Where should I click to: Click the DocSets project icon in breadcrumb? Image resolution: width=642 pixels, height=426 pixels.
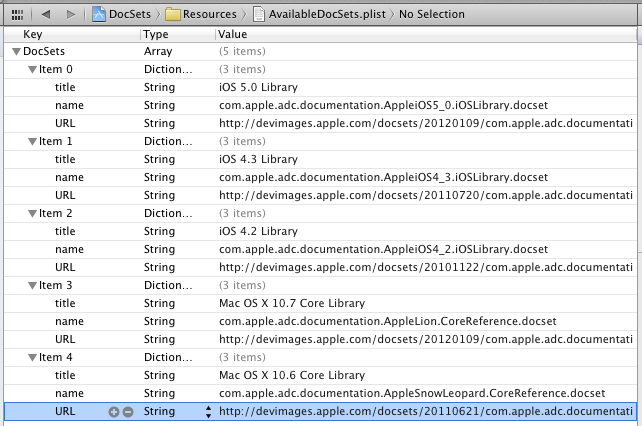pyautogui.click(x=100, y=14)
